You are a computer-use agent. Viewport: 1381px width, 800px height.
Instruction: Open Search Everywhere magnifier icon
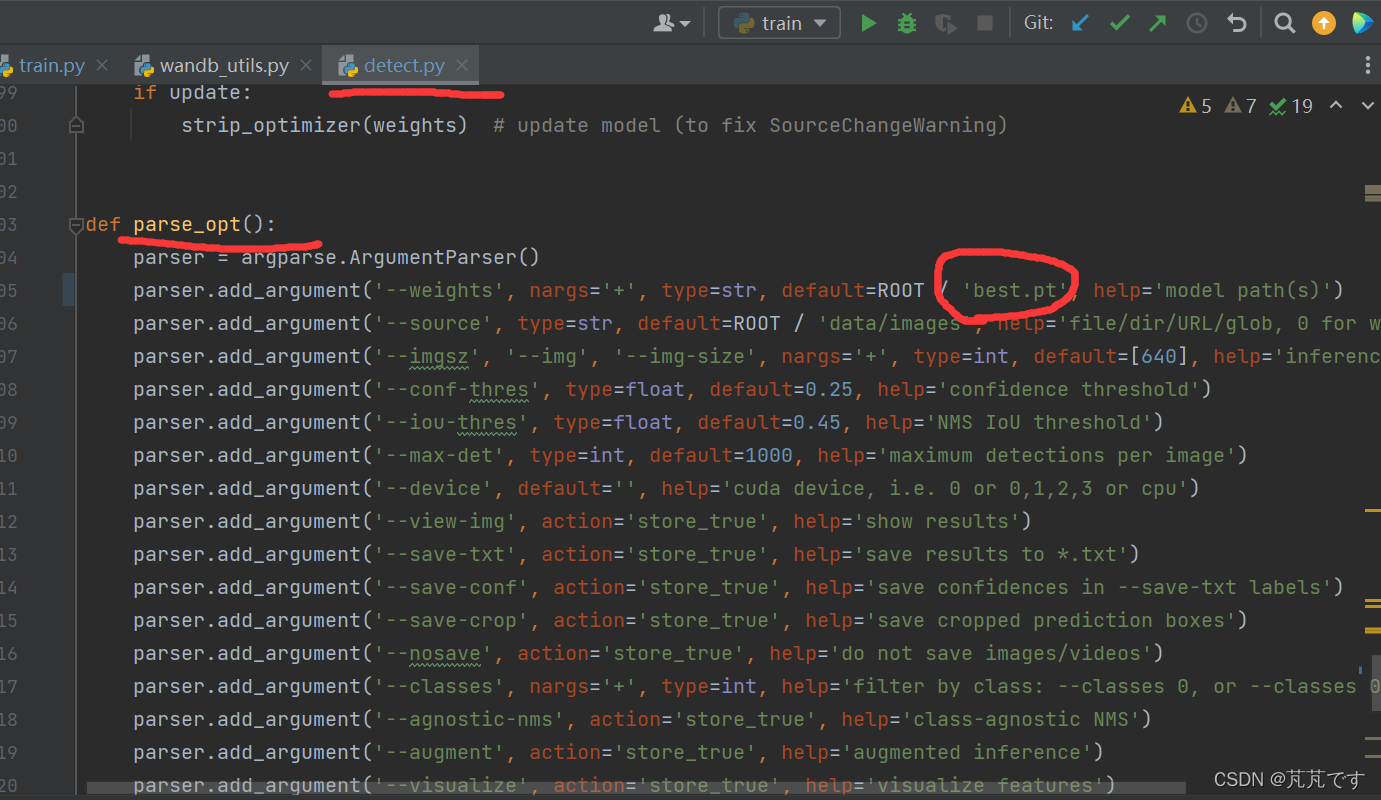[x=1285, y=23]
